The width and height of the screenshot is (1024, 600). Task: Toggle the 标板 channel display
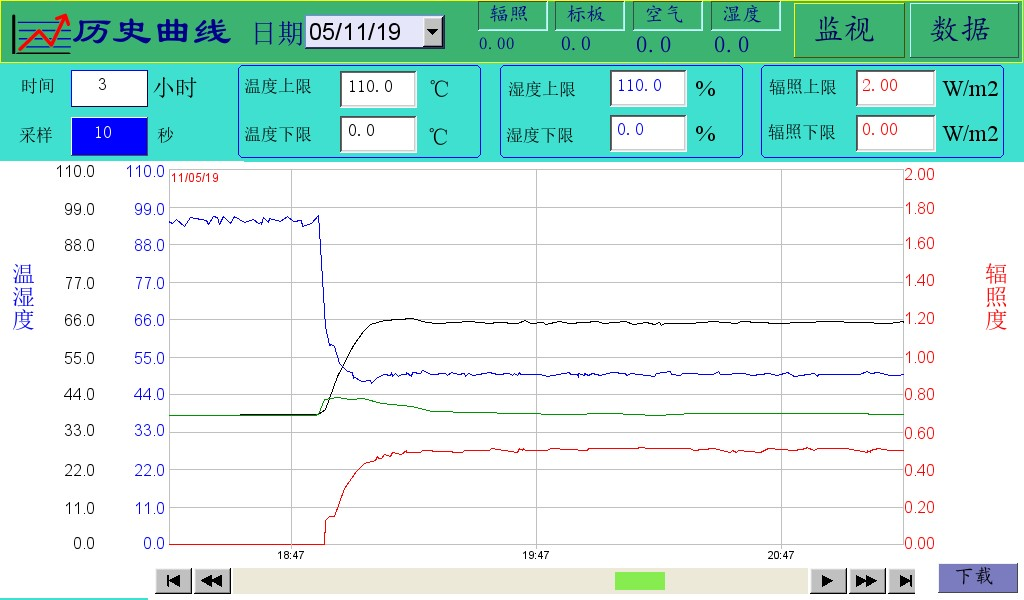tap(591, 15)
